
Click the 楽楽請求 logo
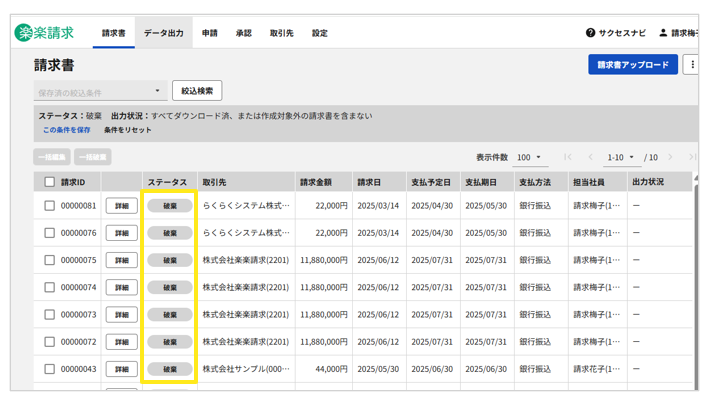(x=45, y=33)
